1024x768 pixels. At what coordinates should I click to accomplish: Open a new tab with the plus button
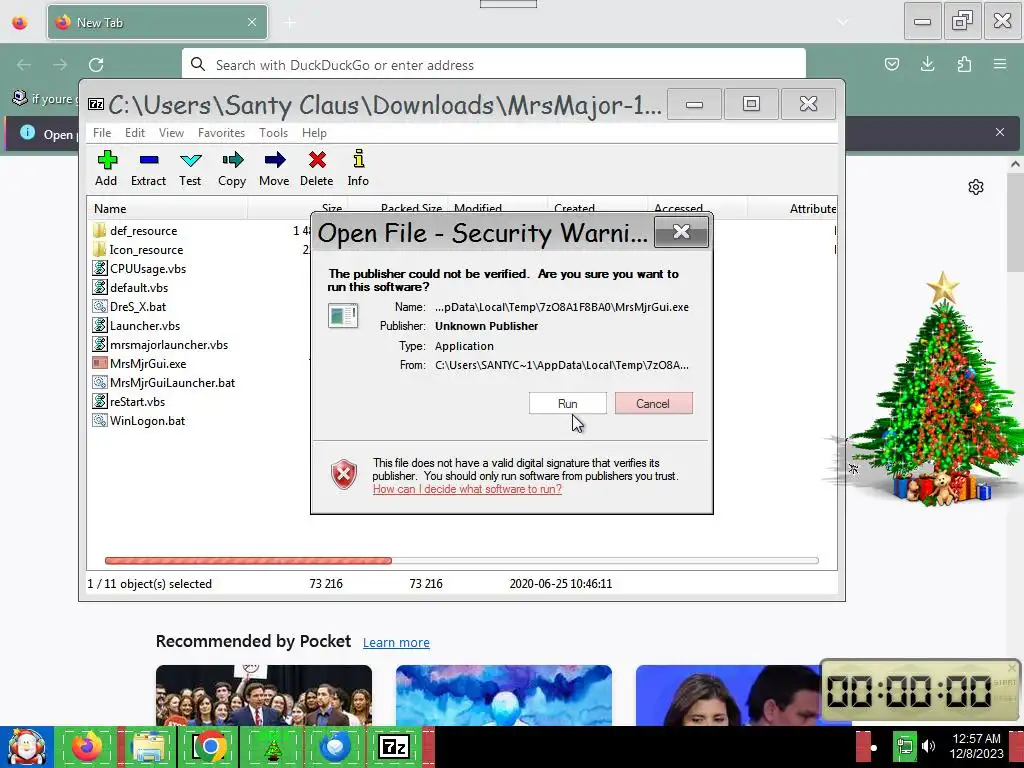click(x=290, y=23)
